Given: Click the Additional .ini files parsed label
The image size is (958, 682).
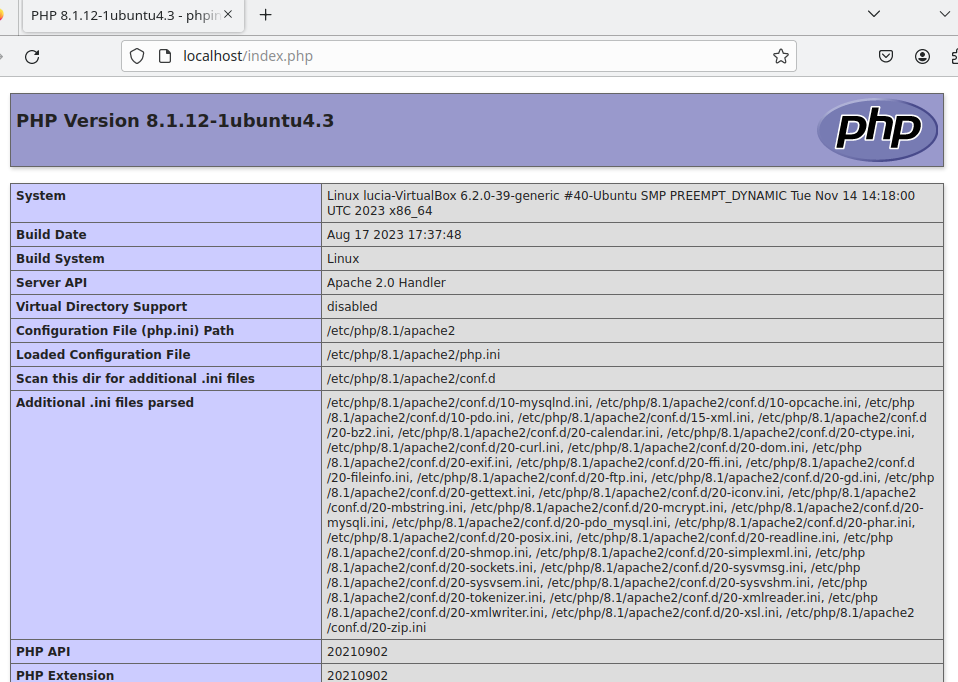Looking at the screenshot, I should coord(105,403).
